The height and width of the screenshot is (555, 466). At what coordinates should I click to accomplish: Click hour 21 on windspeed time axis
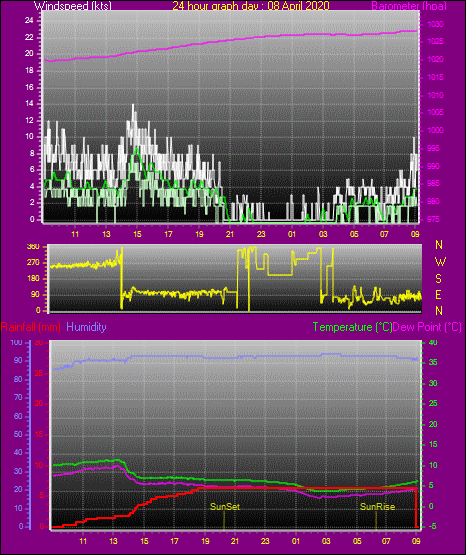(230, 234)
